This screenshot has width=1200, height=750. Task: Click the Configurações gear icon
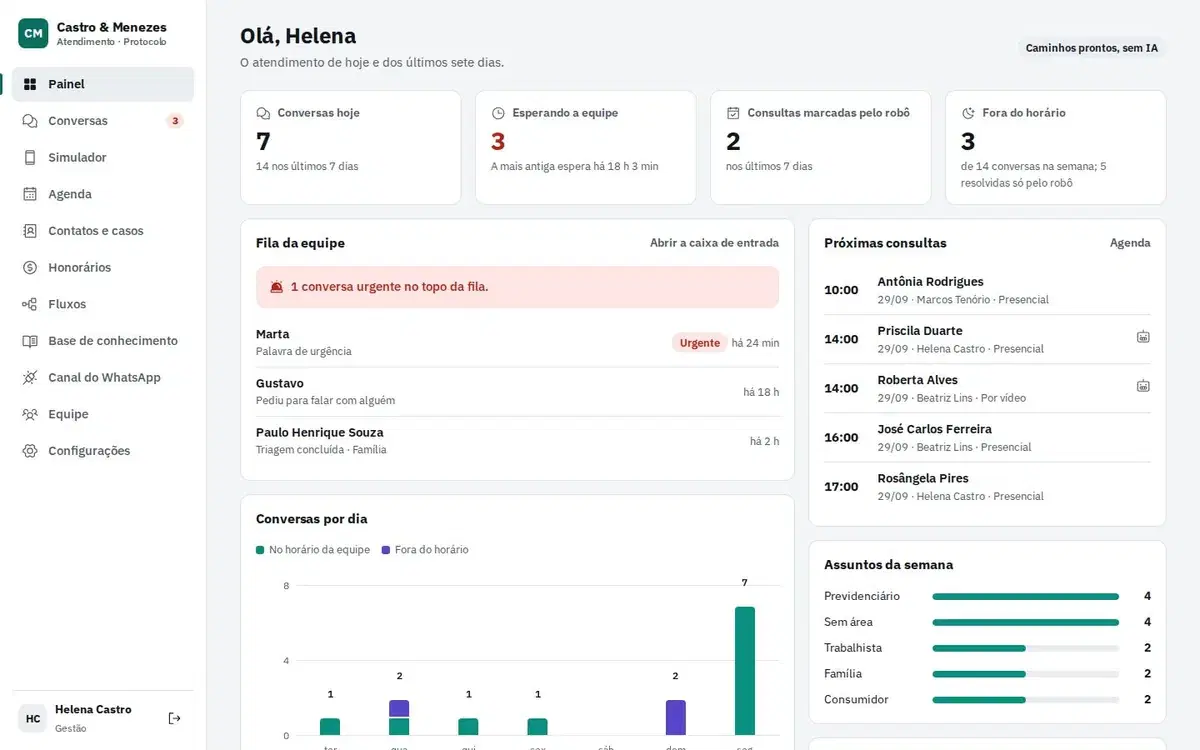[30, 451]
